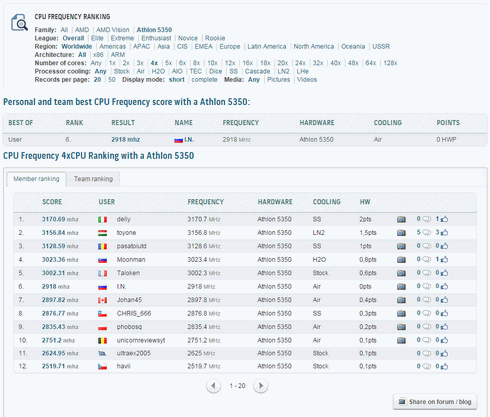Choose the Elite league filter
The image size is (490, 417).
click(x=97, y=38)
